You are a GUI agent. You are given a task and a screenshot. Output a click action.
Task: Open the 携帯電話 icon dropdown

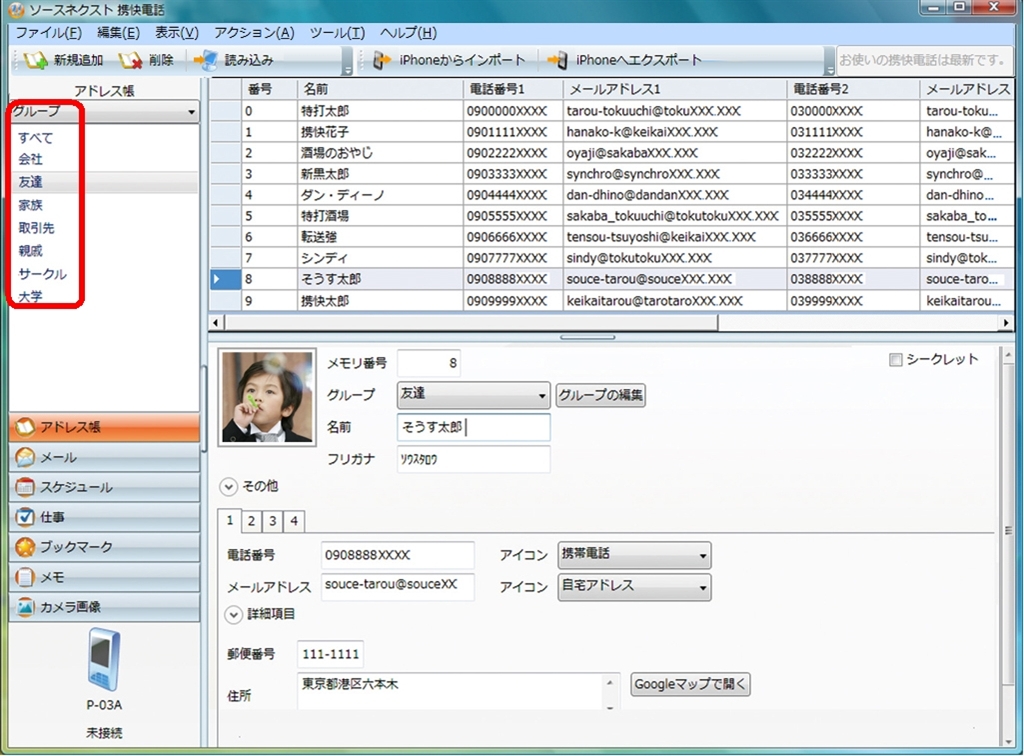pos(634,555)
